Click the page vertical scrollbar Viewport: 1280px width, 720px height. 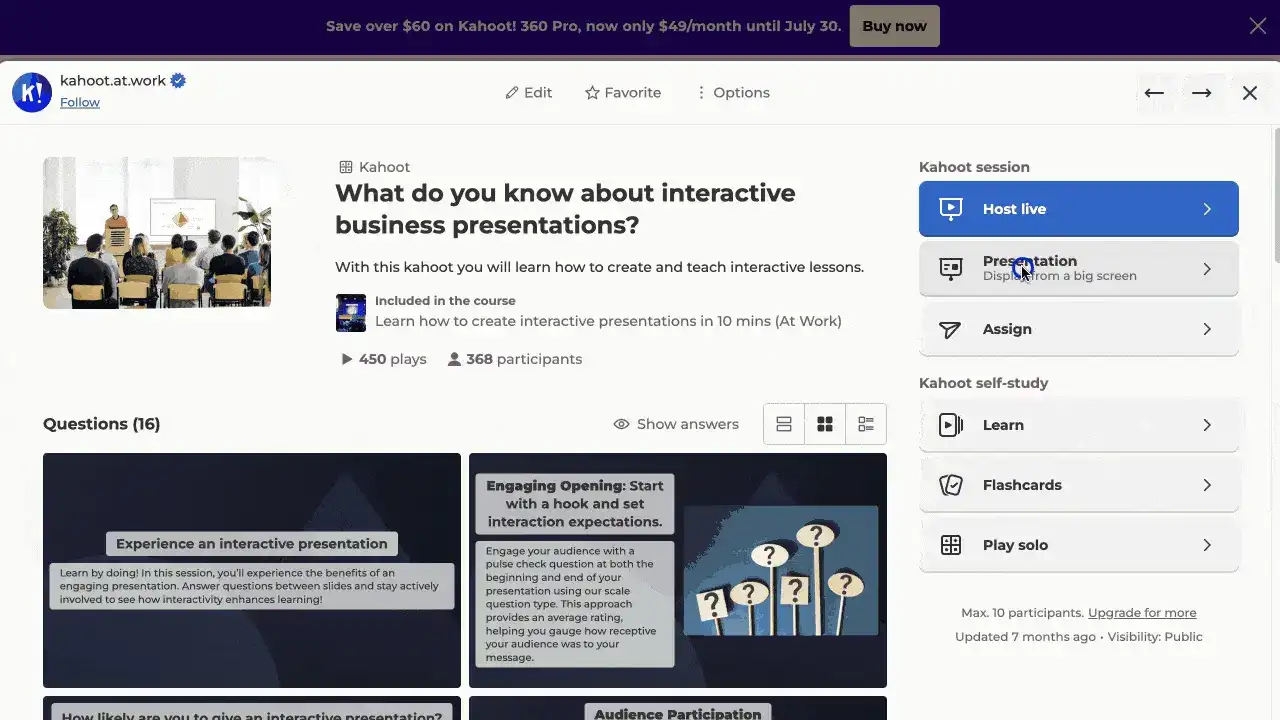(1276, 195)
